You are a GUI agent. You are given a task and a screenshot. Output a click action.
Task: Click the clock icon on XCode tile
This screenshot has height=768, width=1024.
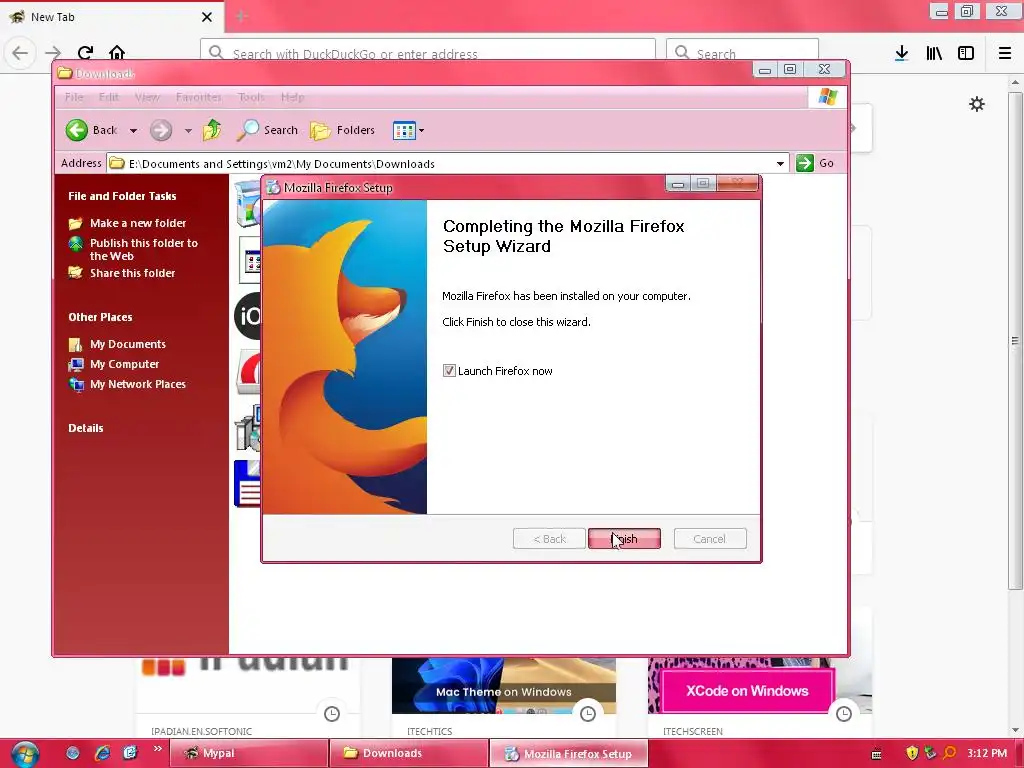[844, 714]
